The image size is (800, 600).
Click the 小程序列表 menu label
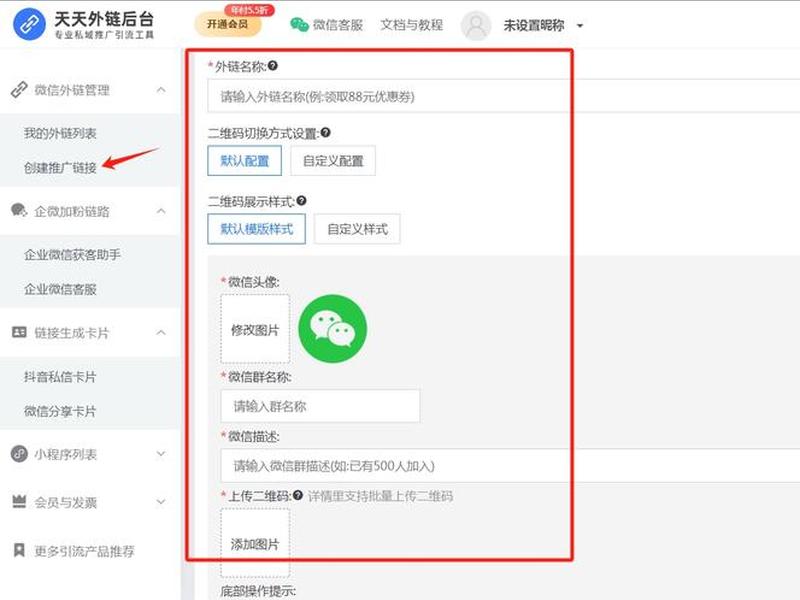tap(66, 454)
